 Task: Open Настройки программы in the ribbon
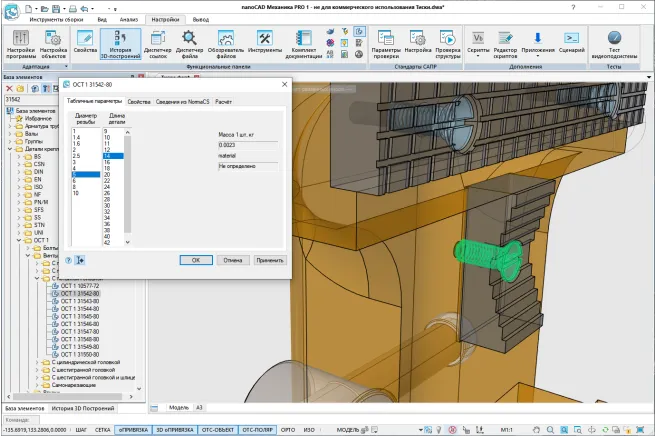coord(21,44)
